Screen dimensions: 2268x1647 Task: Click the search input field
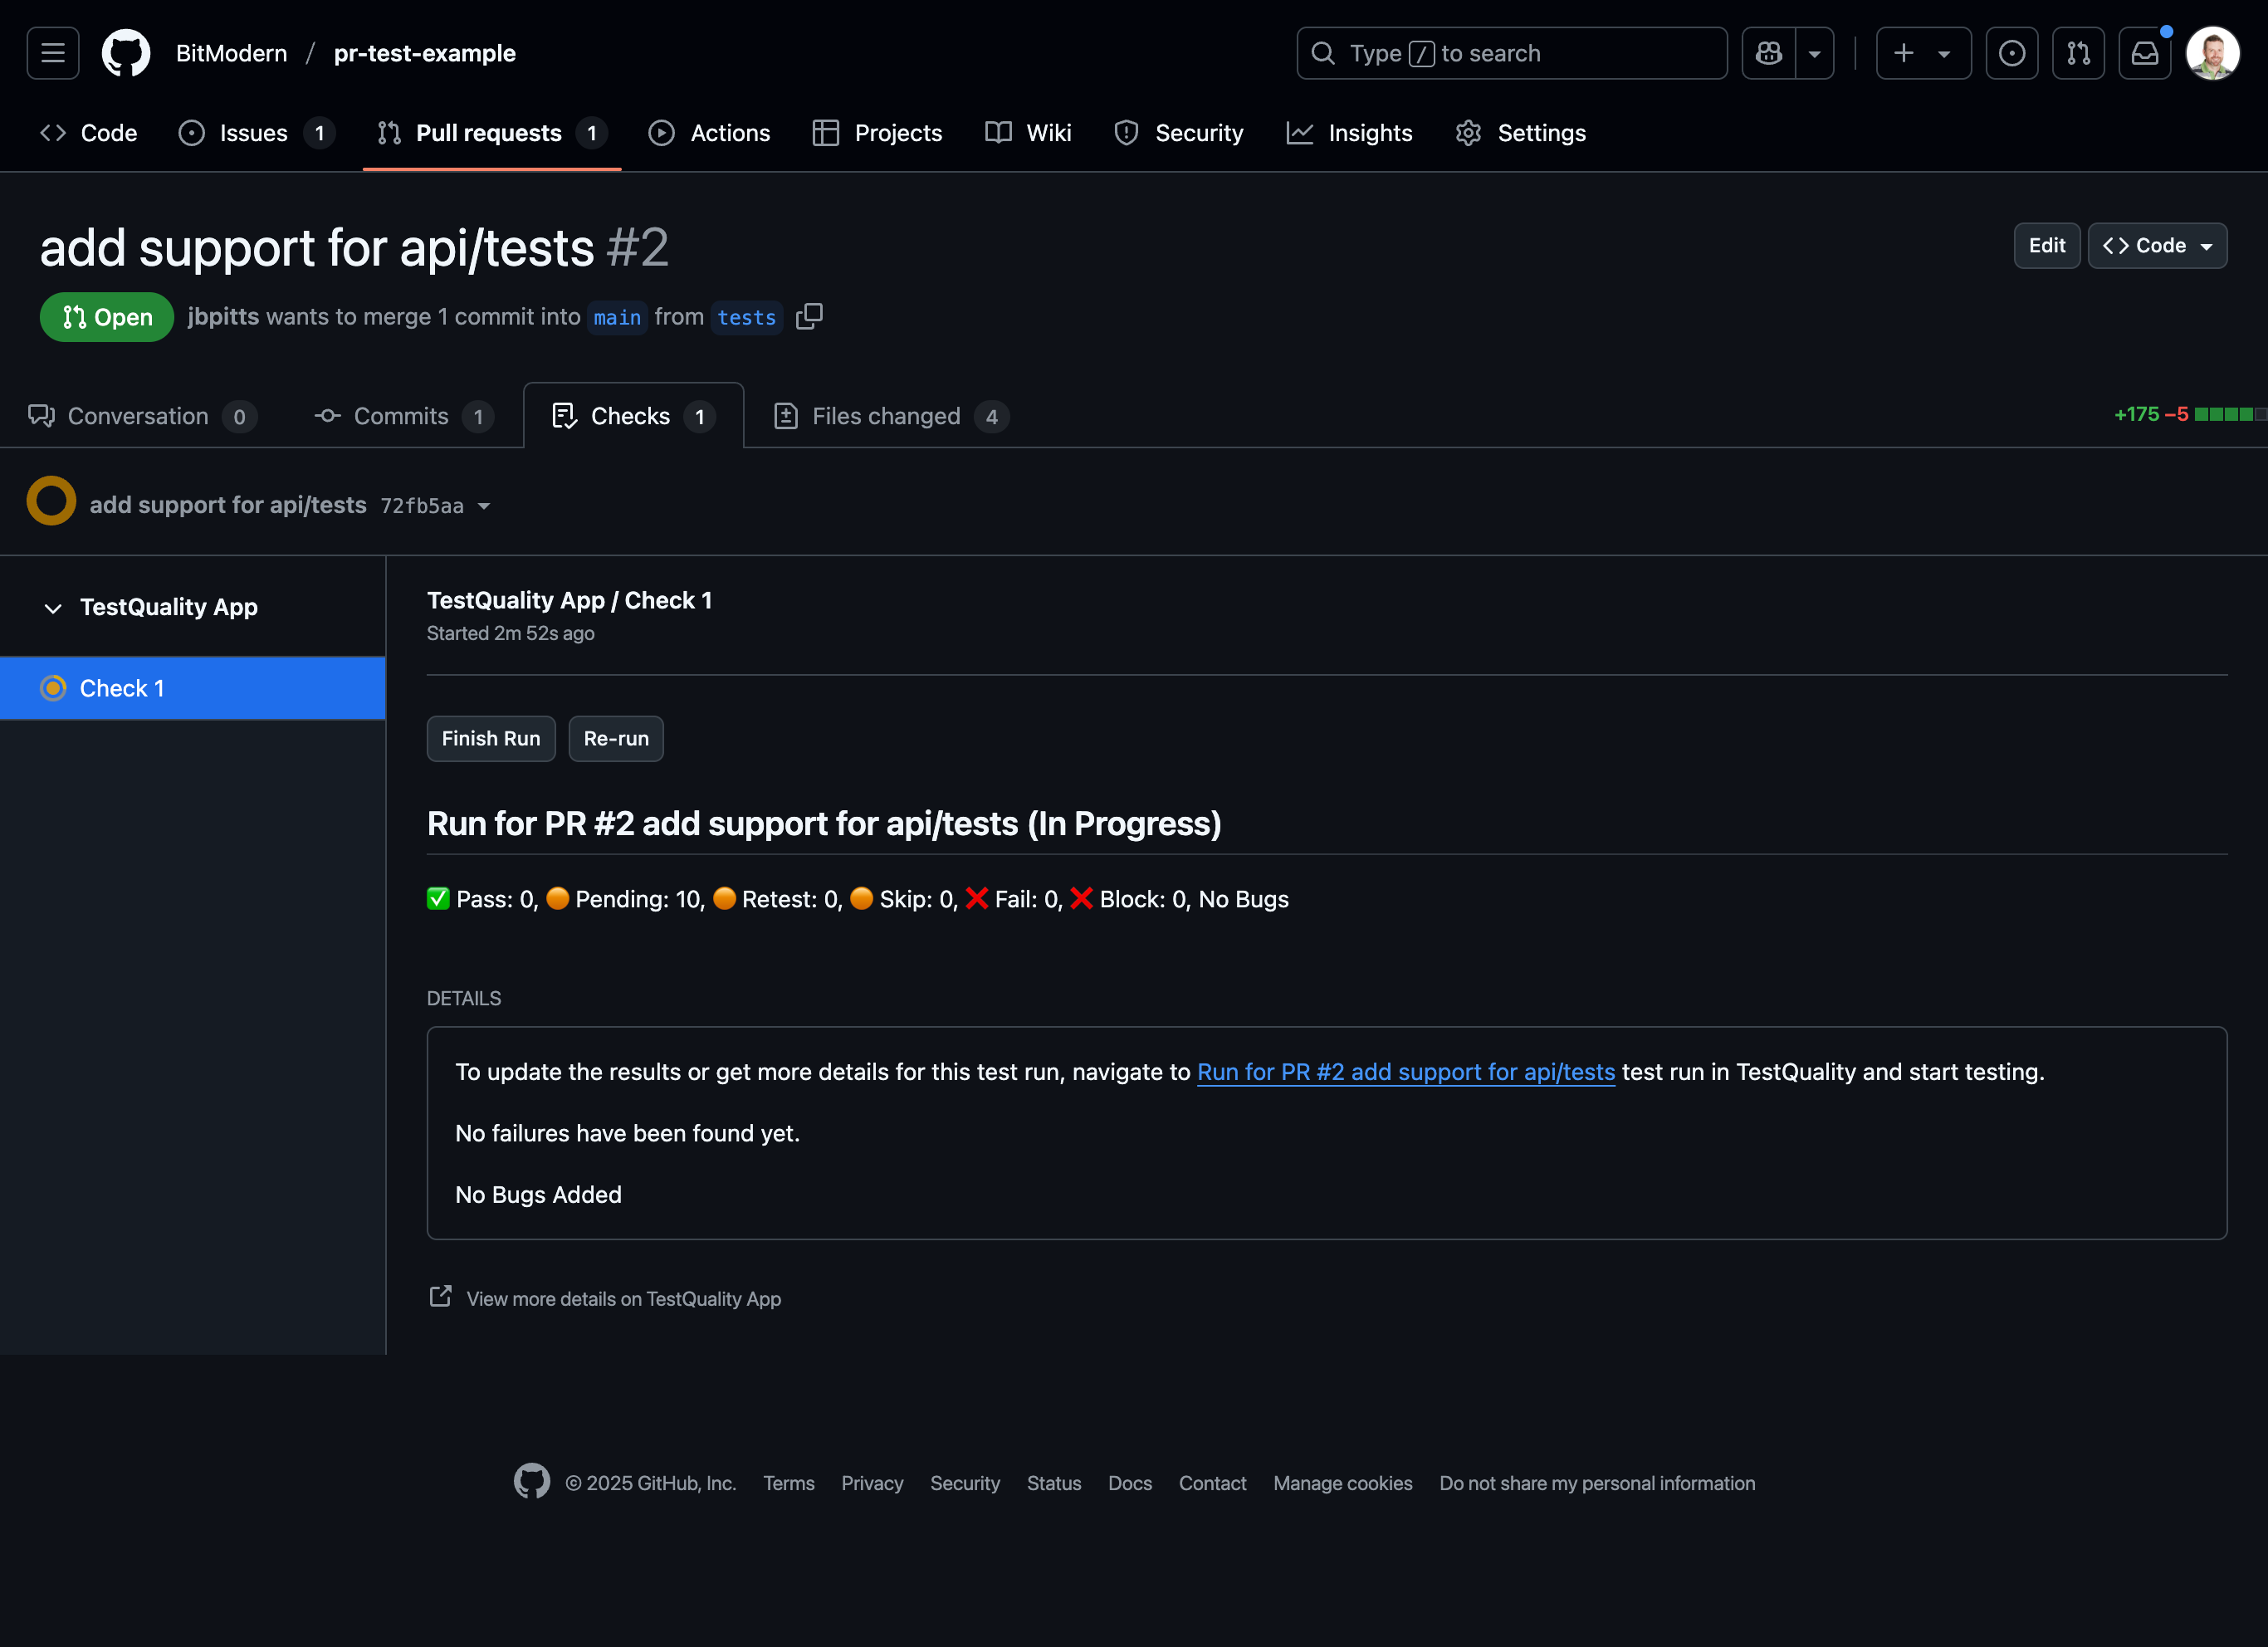coord(1510,53)
